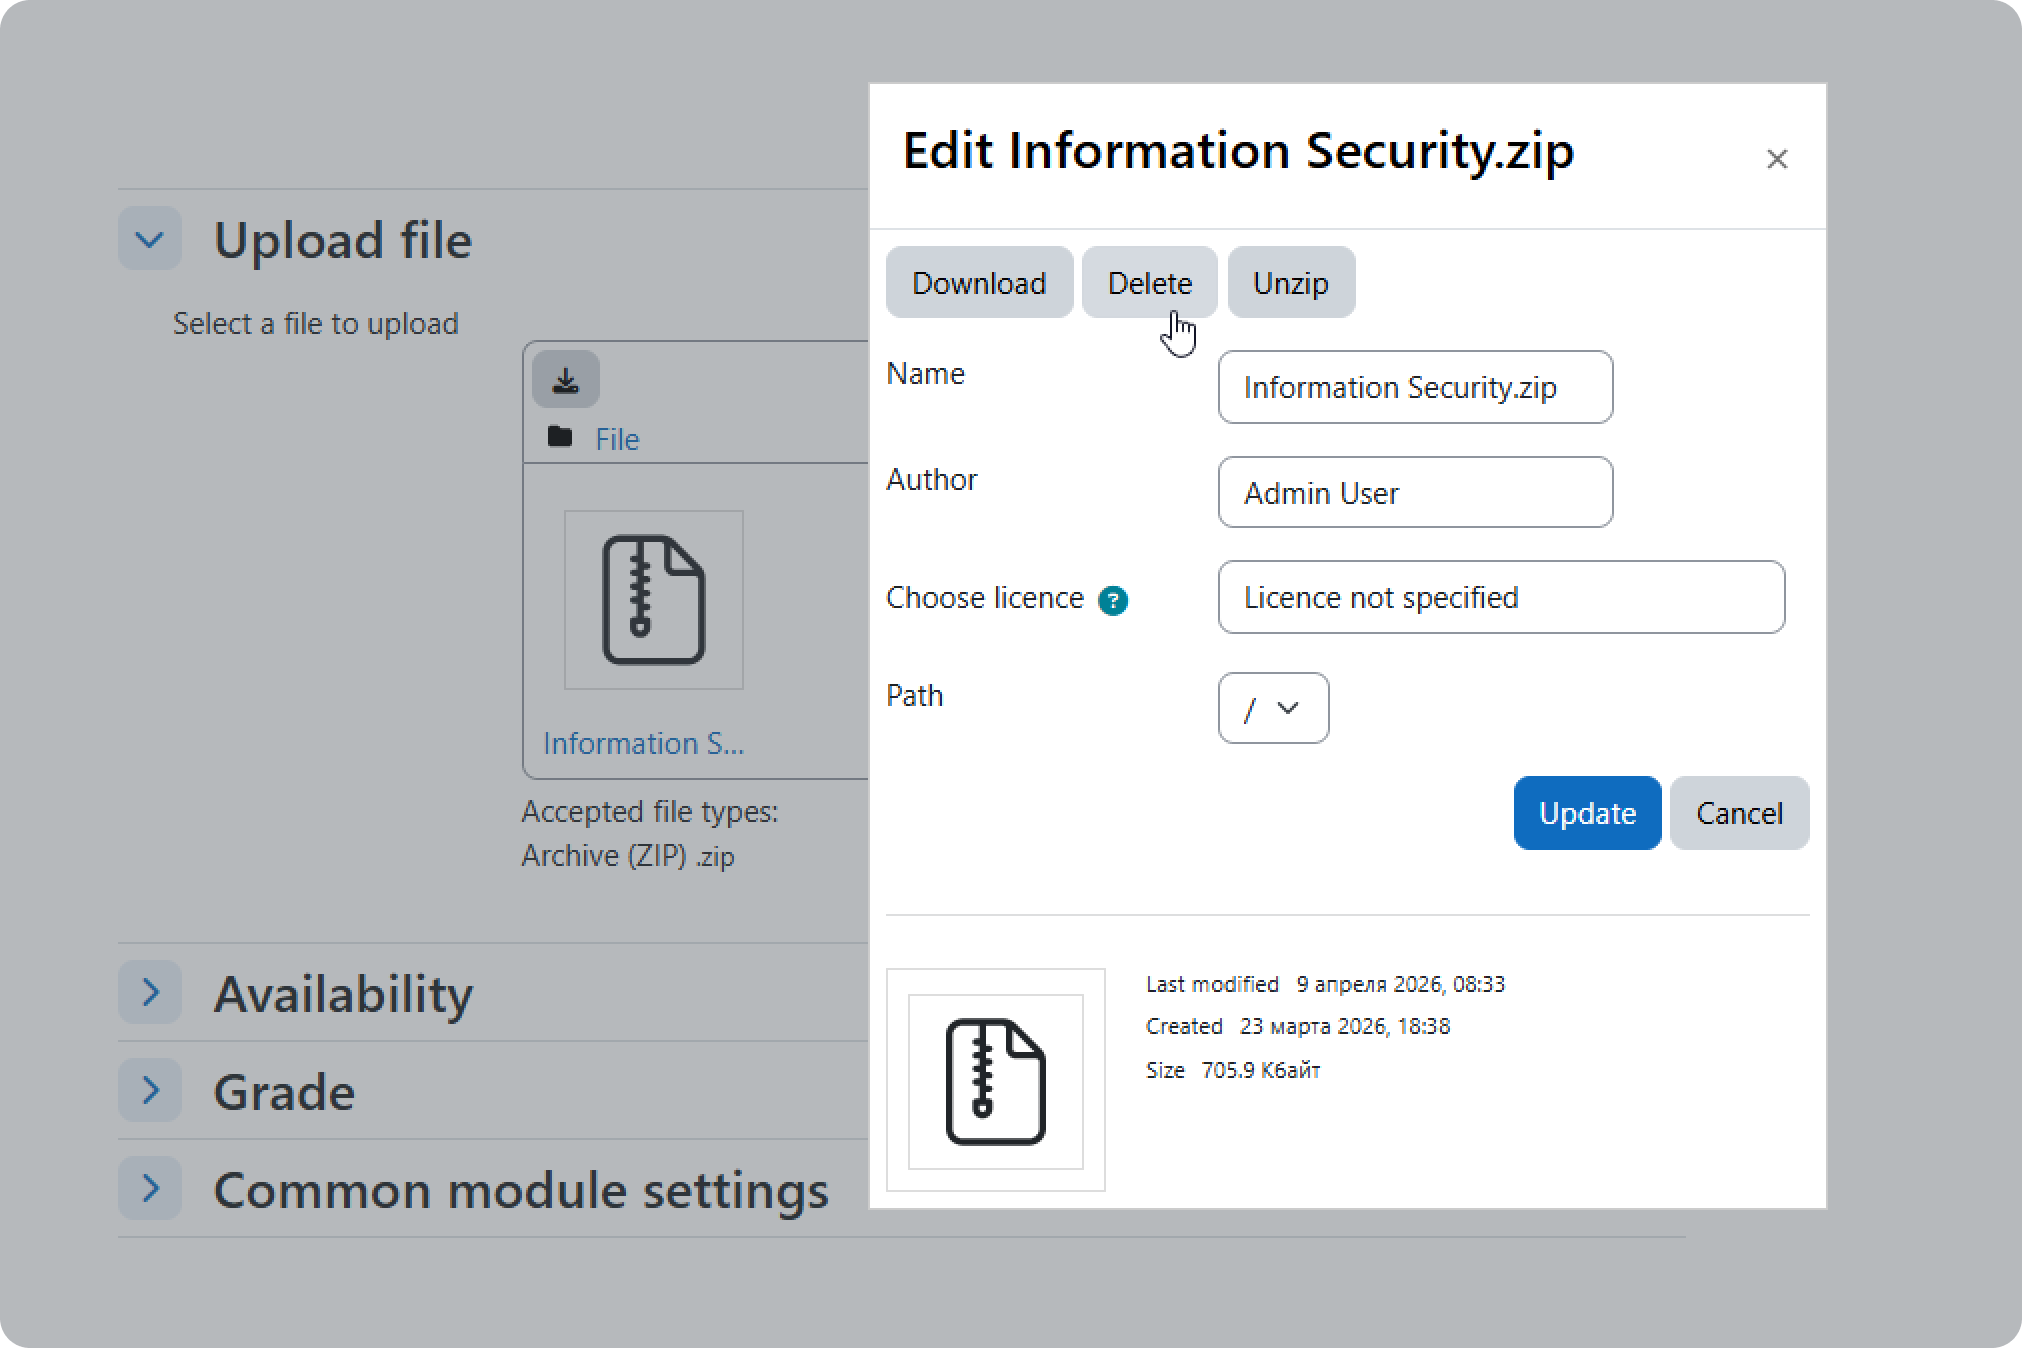Expand Common module settings section

point(150,1188)
